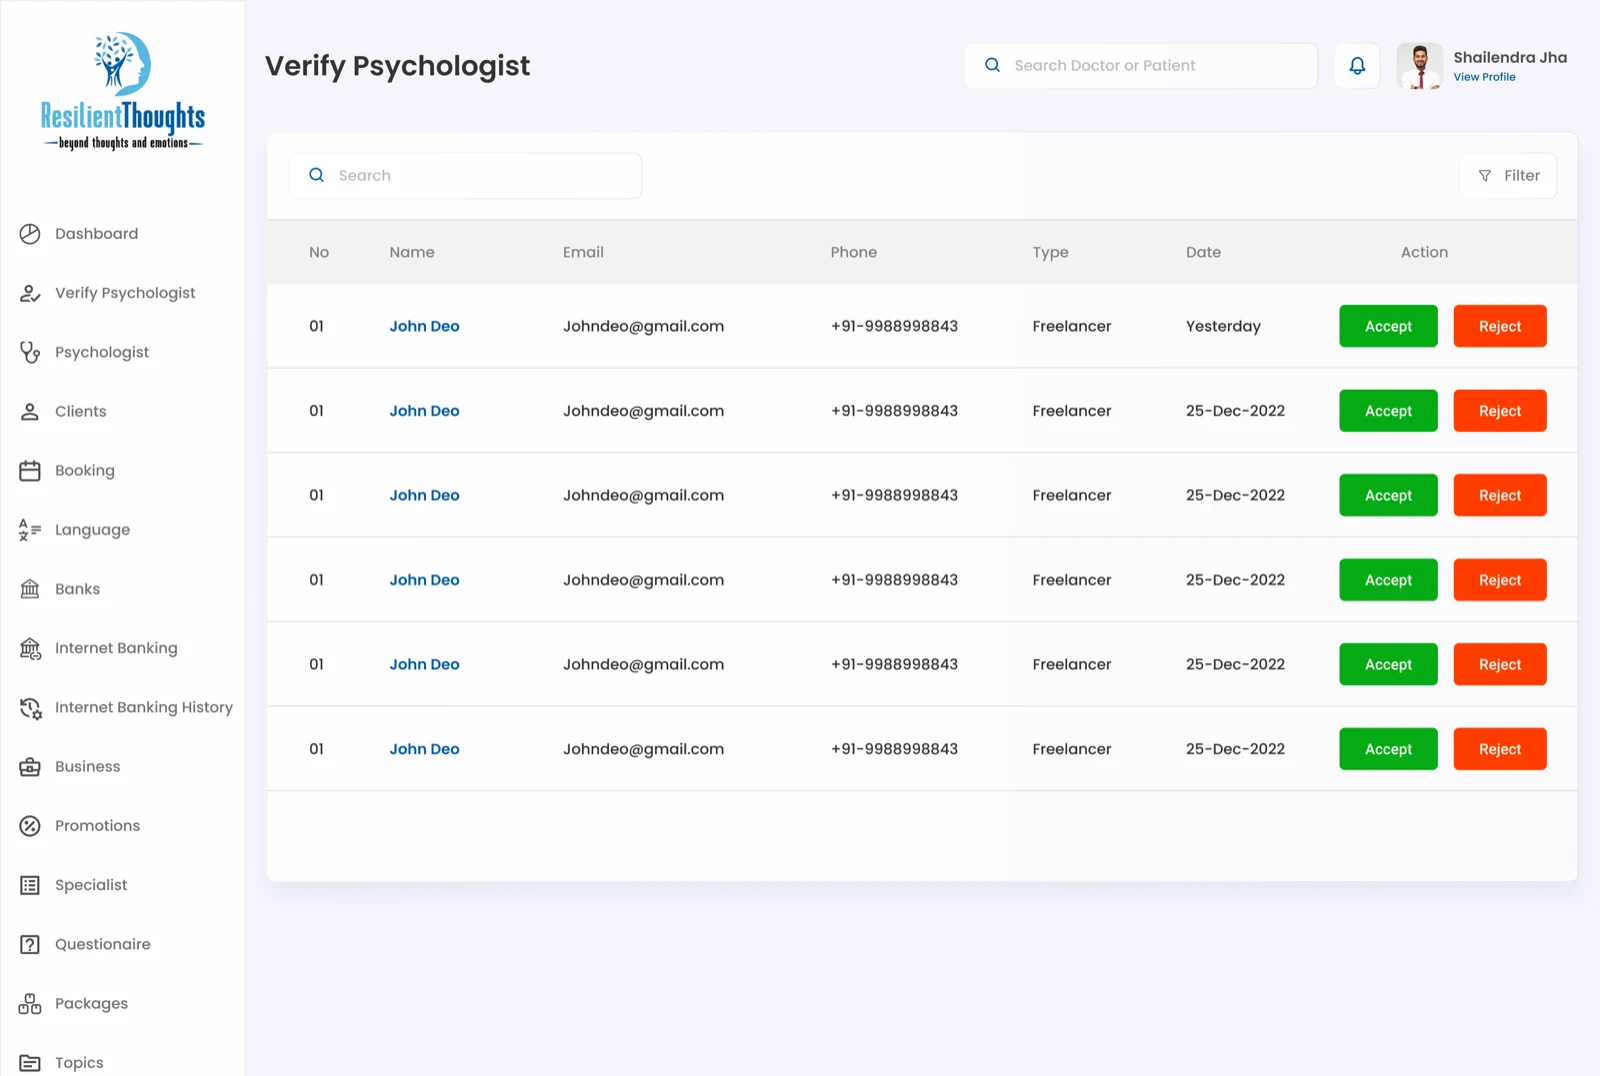Focus the table Search input field
The image size is (1600, 1076).
click(465, 175)
